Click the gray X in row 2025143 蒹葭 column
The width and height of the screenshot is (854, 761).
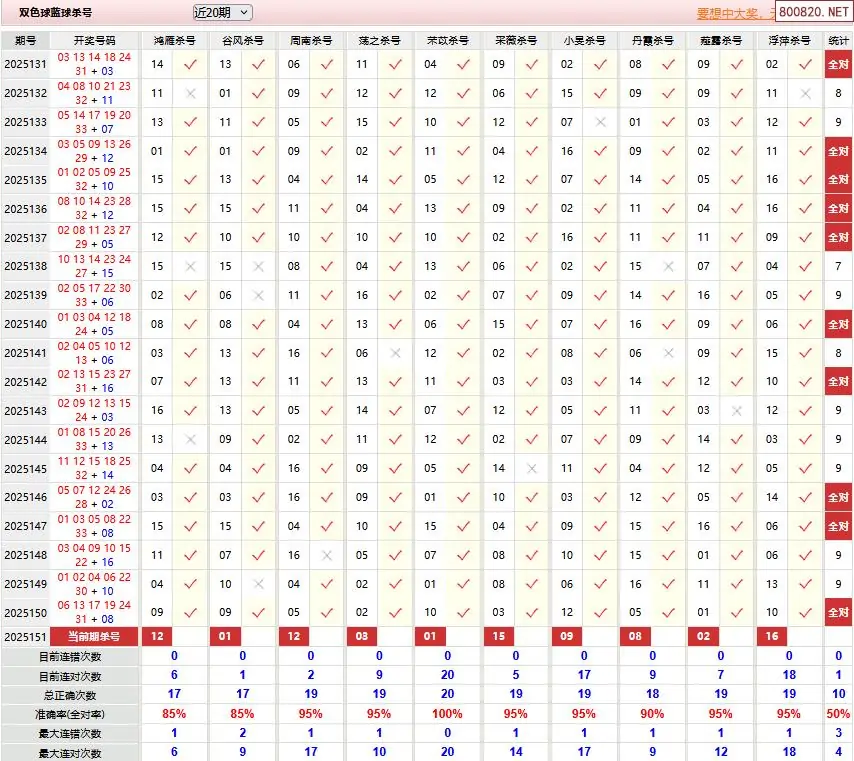click(x=737, y=411)
